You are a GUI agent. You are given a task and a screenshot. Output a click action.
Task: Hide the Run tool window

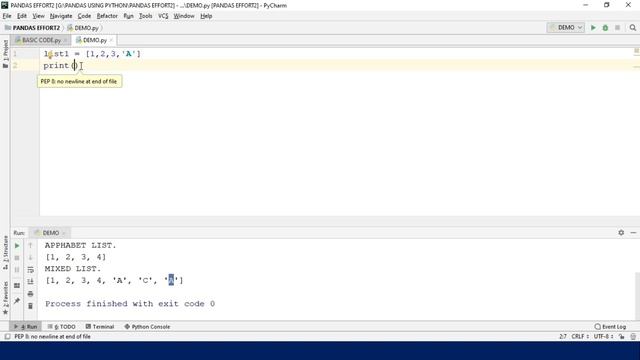(633, 233)
